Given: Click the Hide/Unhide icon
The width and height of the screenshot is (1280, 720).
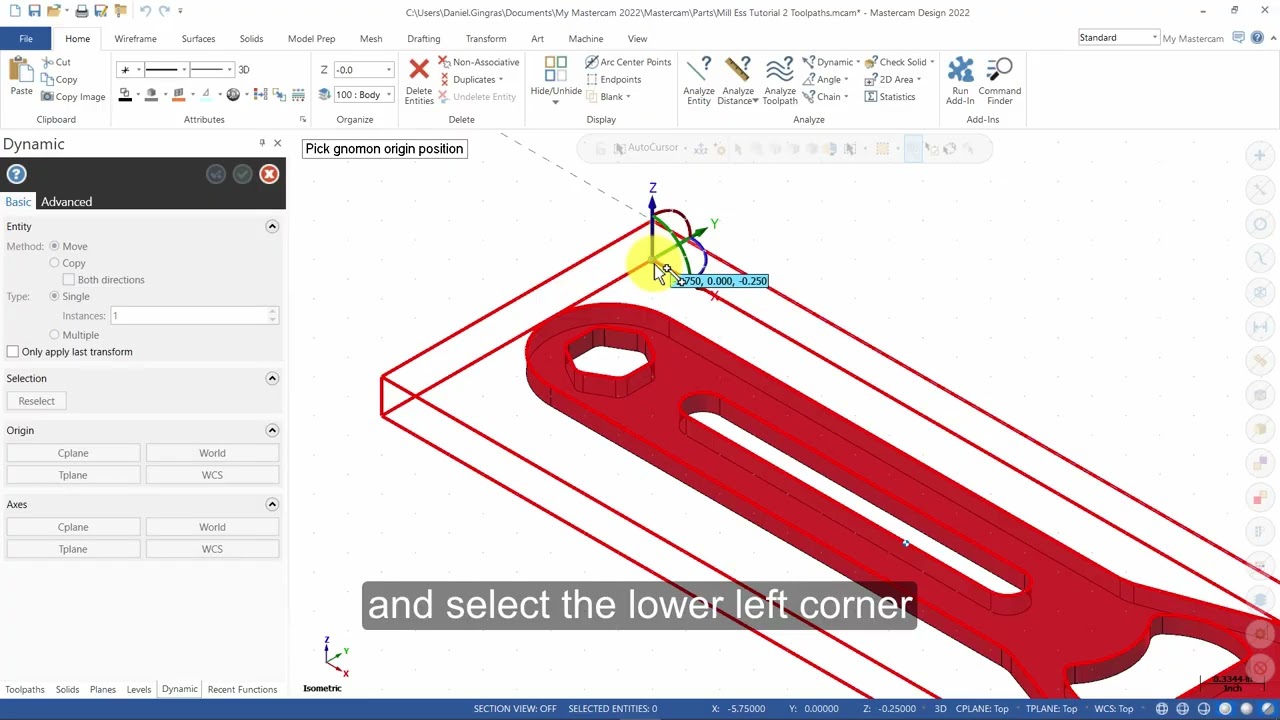Looking at the screenshot, I should pyautogui.click(x=556, y=69).
